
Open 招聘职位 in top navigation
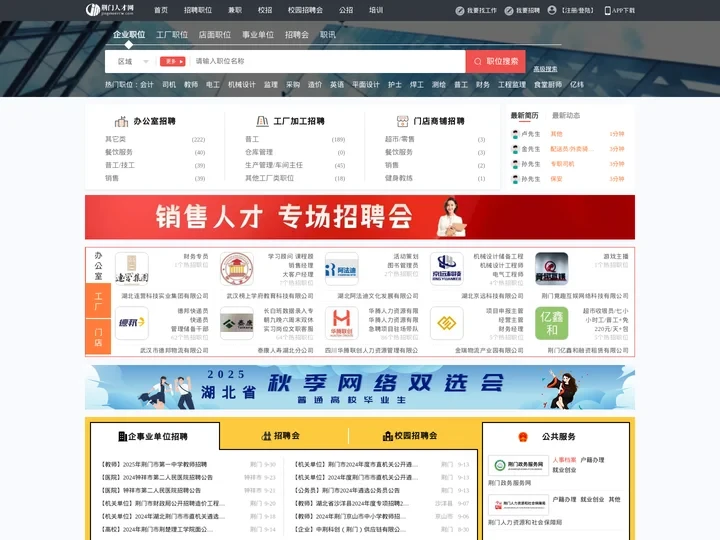pos(198,10)
